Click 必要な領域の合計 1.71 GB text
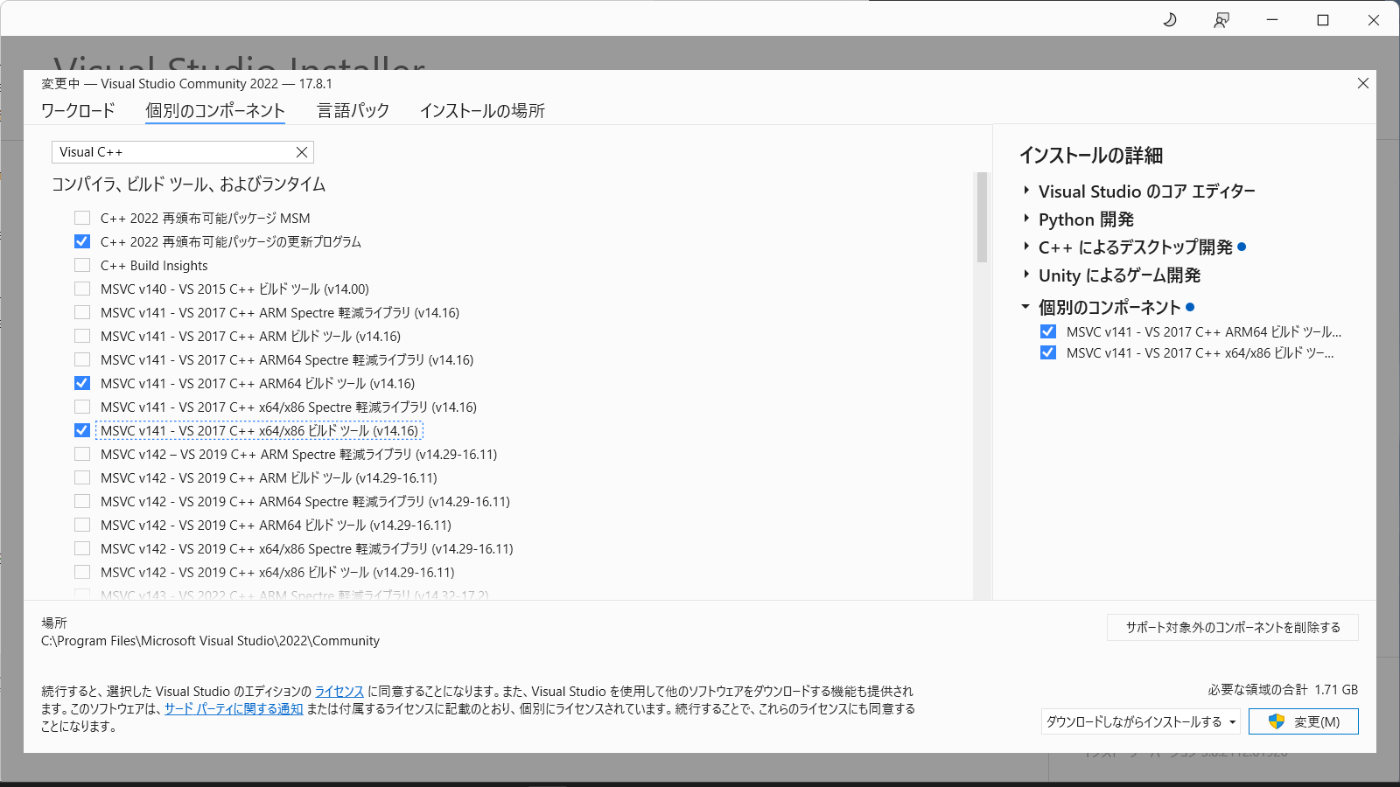 (x=1283, y=690)
